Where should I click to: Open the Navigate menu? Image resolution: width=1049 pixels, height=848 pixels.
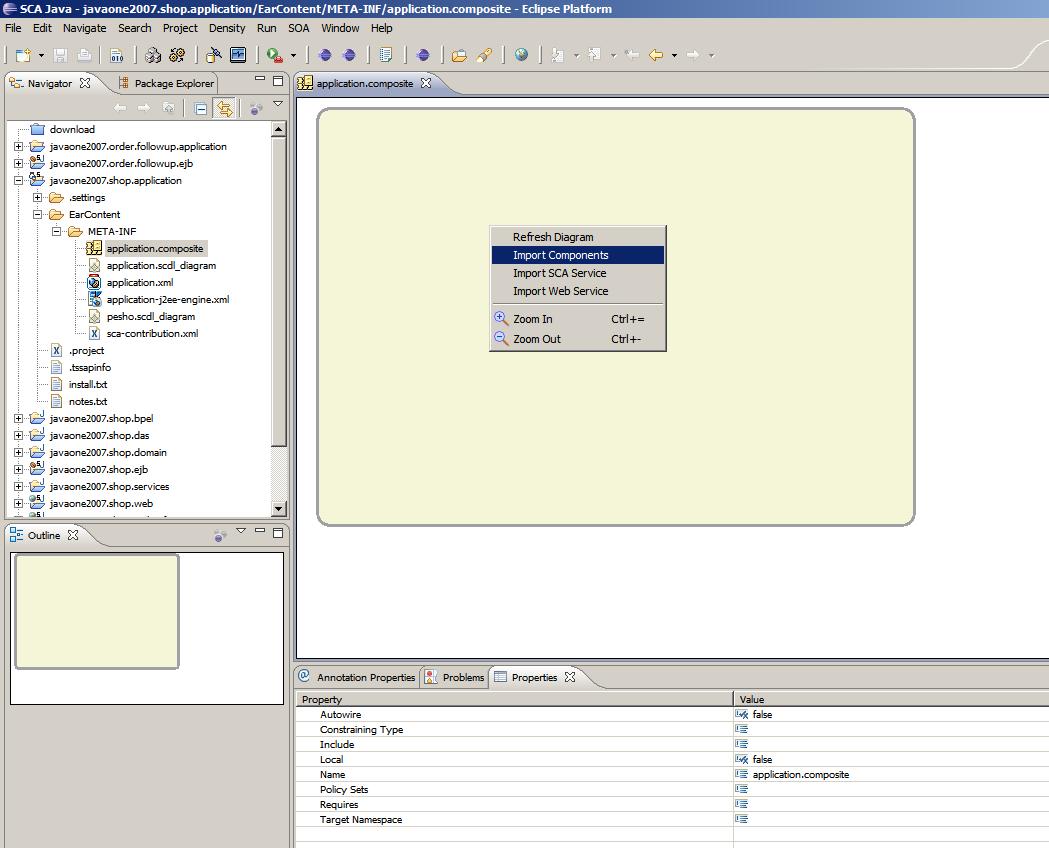pos(84,28)
